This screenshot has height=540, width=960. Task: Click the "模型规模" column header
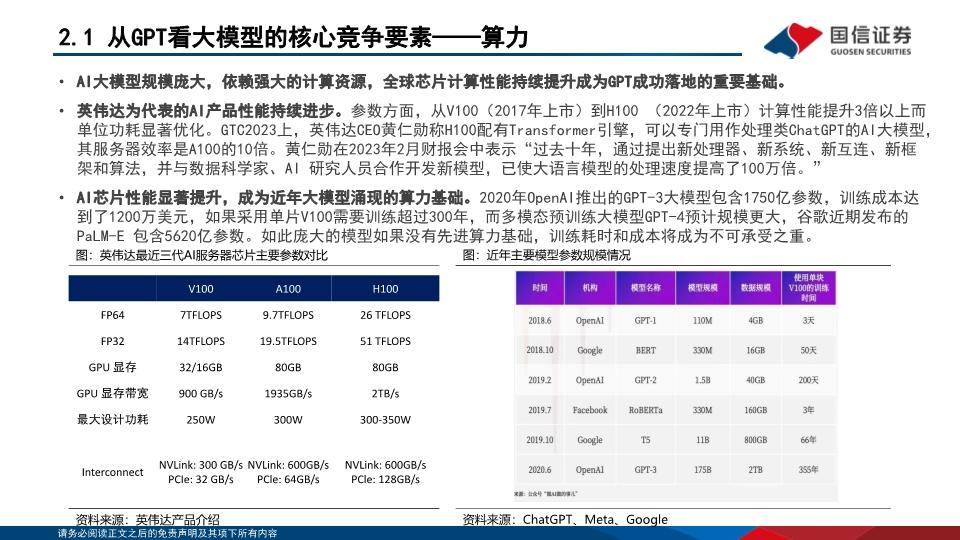(x=702, y=288)
